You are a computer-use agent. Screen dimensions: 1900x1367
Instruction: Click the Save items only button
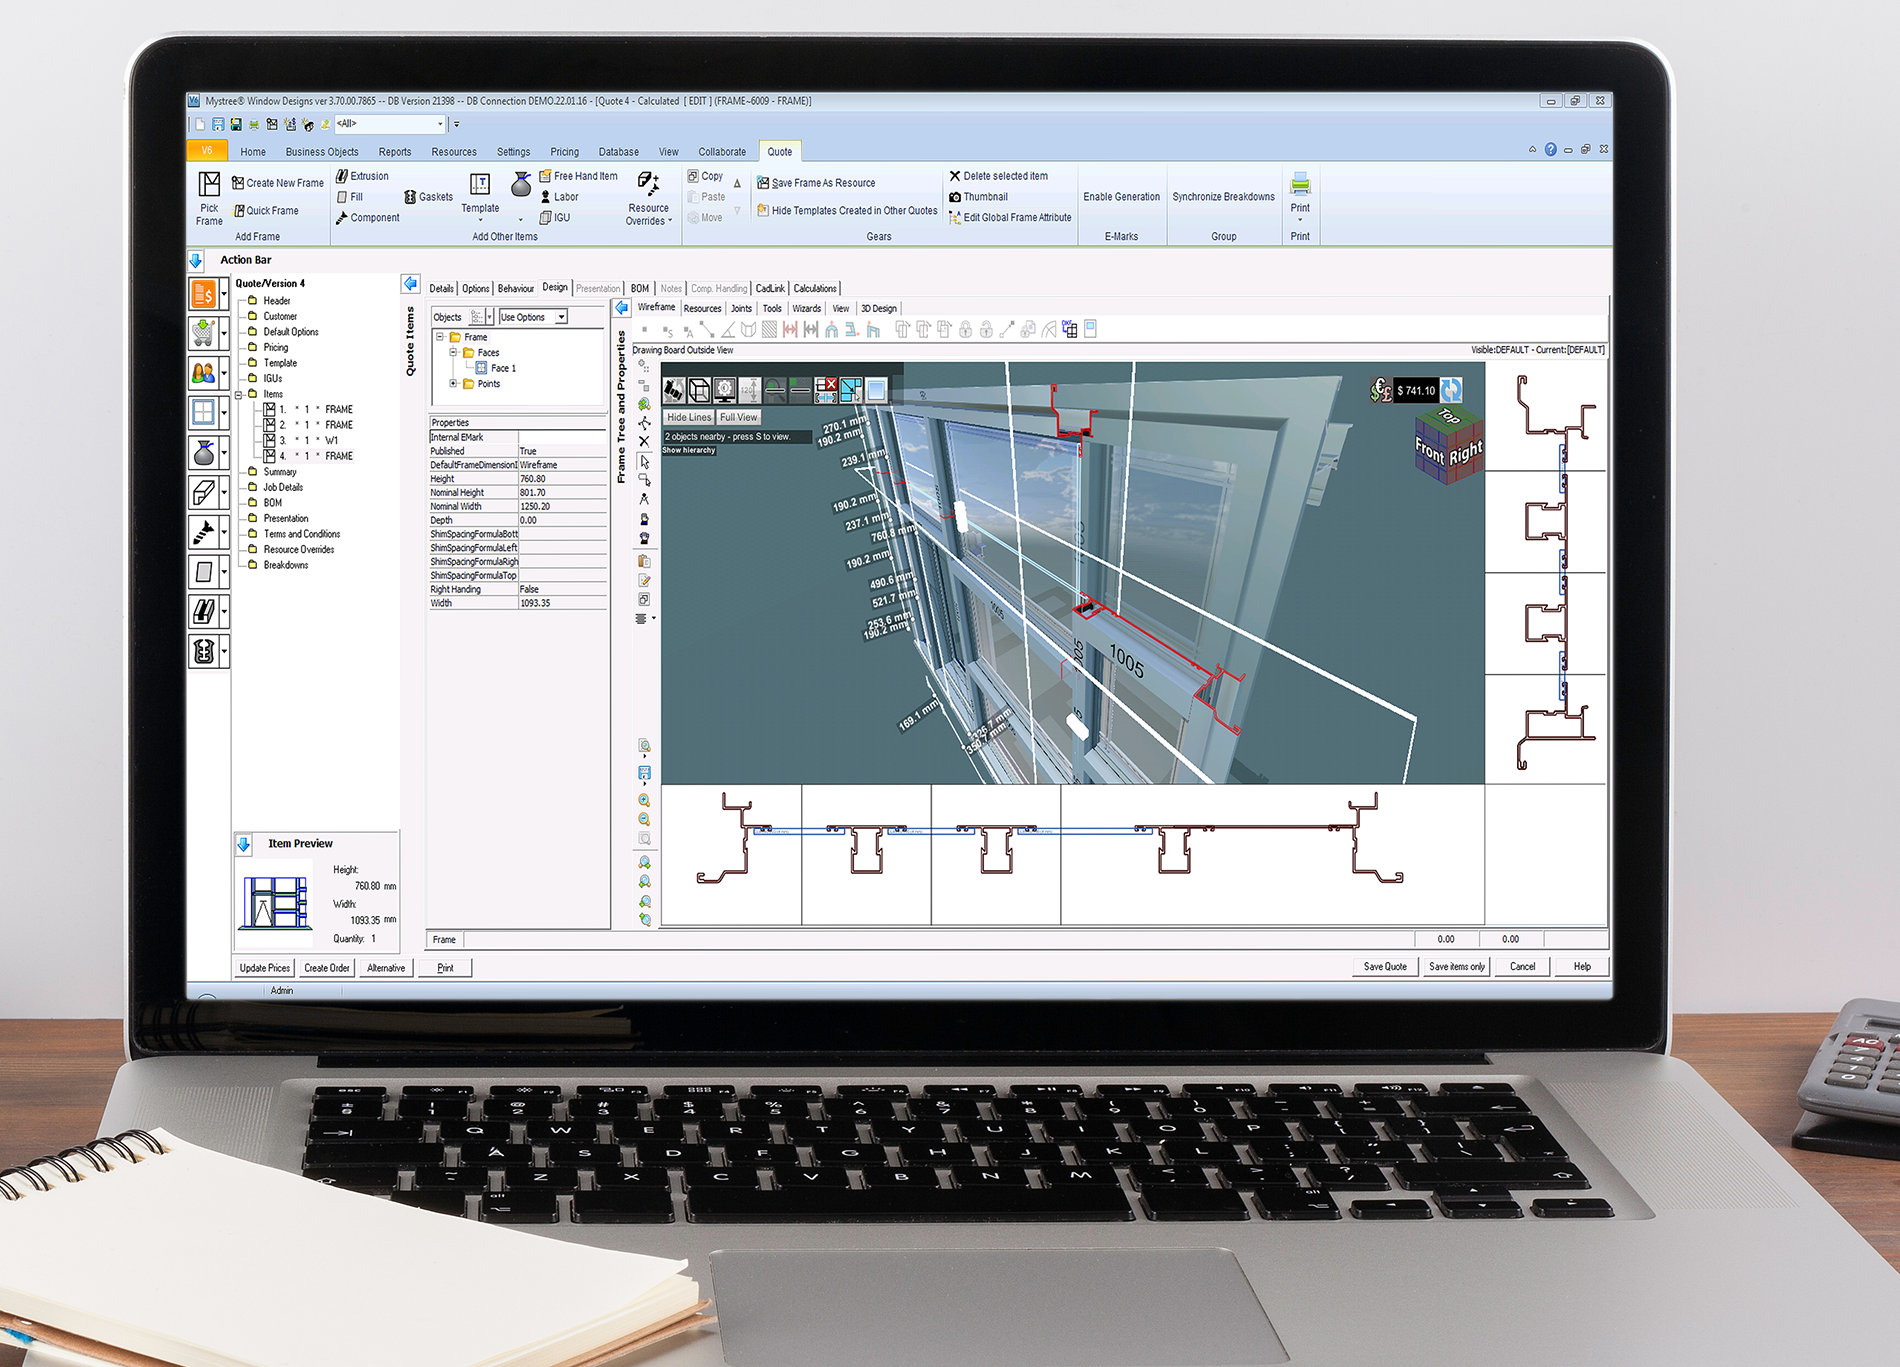(1457, 967)
